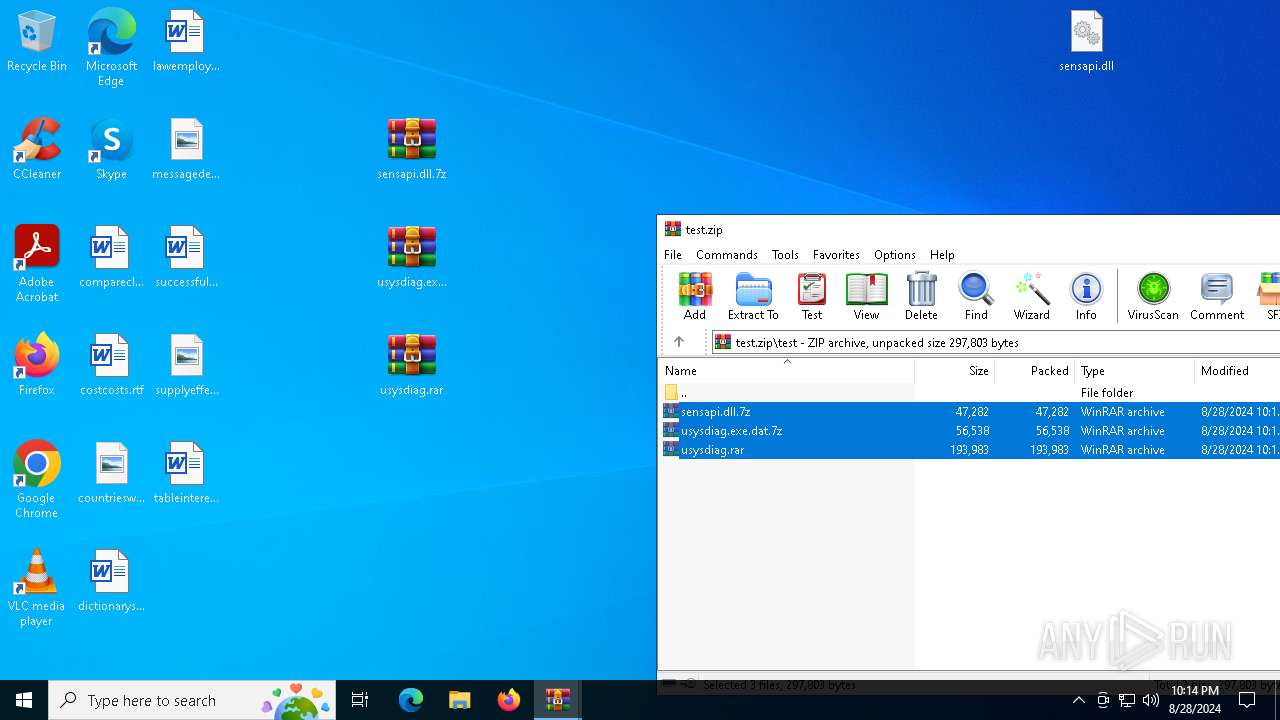Screen dimensions: 1280x720
Task: Select the comparecl... Word document
Action: point(111,258)
